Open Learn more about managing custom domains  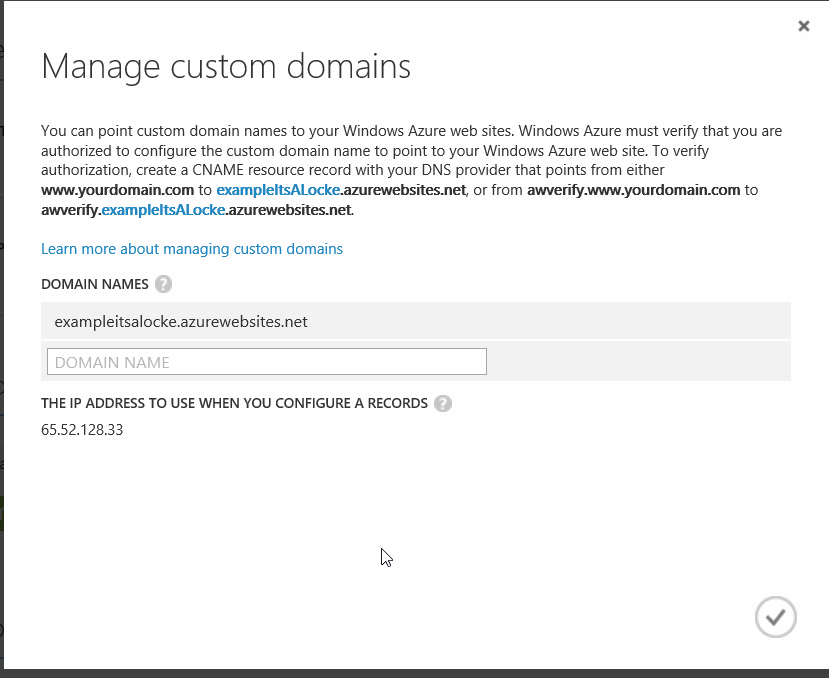tap(191, 248)
